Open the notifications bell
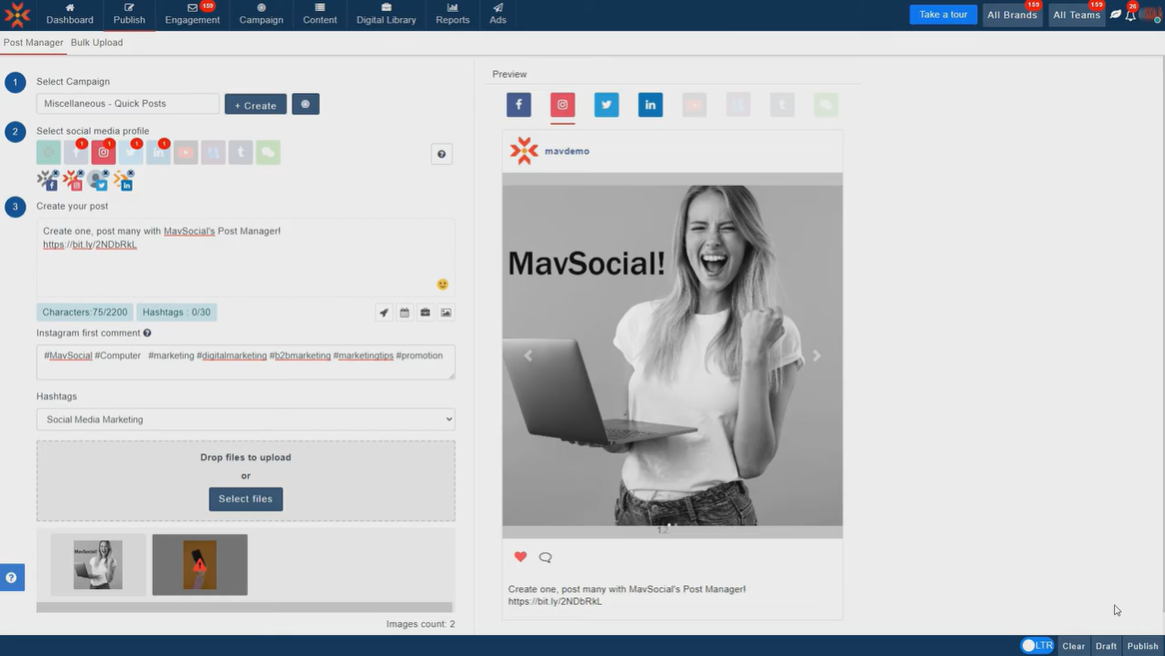This screenshot has width=1165, height=656. pyautogui.click(x=1131, y=15)
